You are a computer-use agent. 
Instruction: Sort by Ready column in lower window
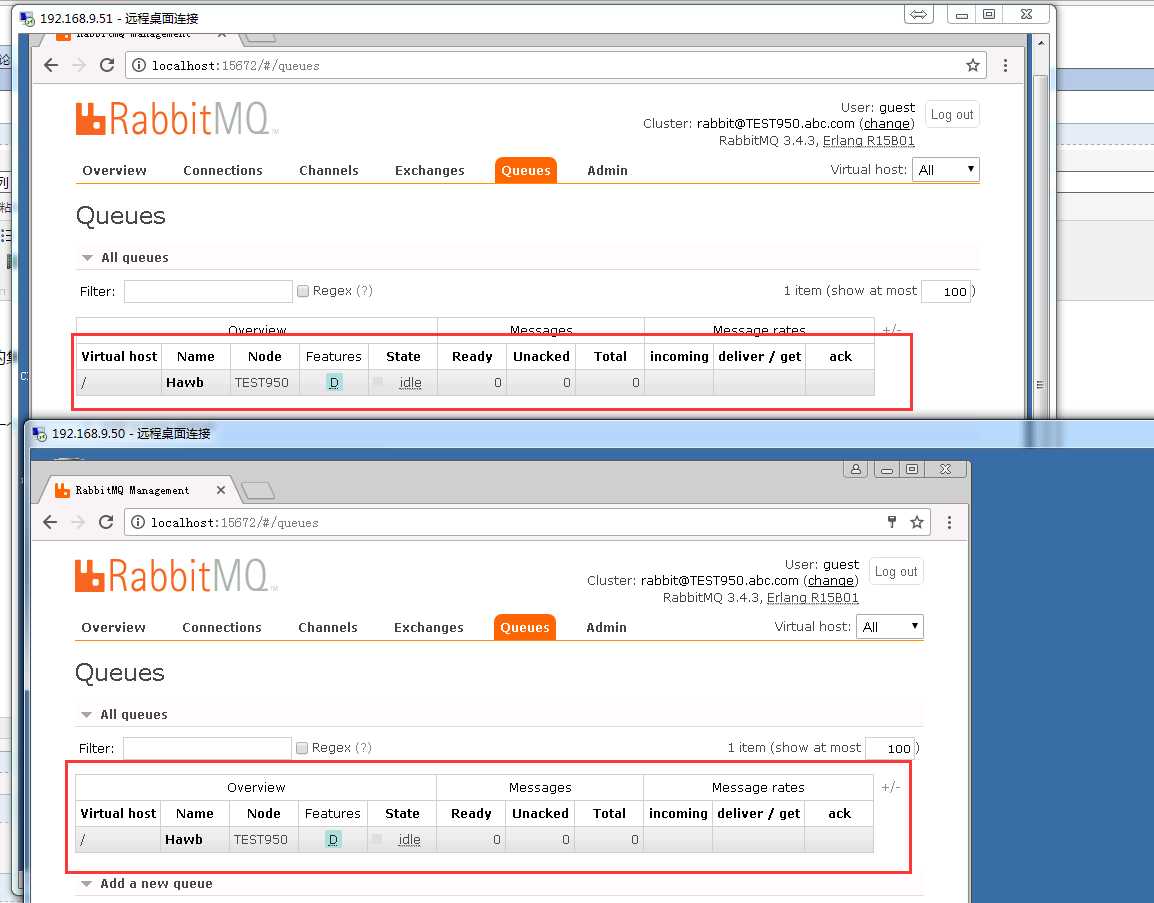pyautogui.click(x=471, y=814)
